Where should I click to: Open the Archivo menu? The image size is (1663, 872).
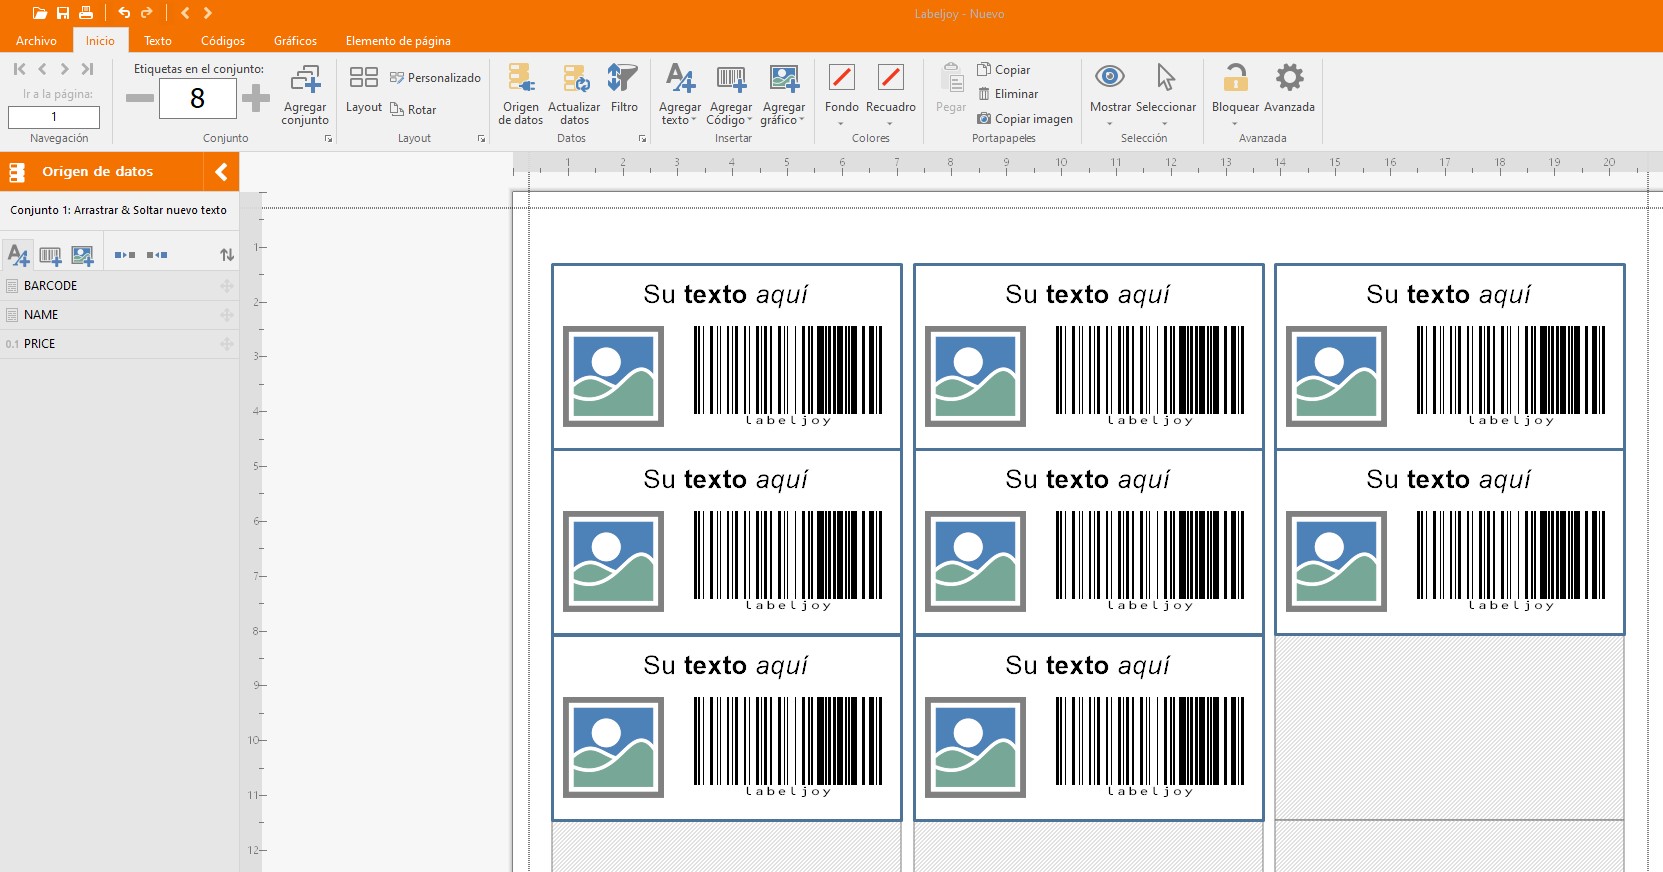tap(36, 41)
